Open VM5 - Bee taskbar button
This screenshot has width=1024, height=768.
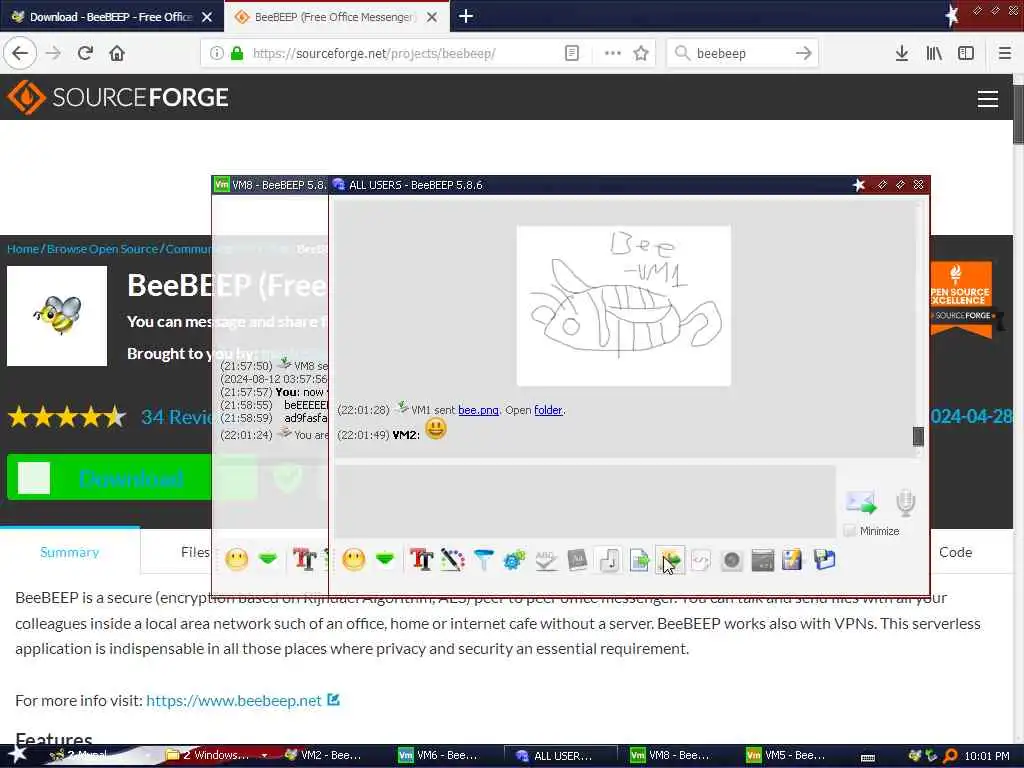click(x=787, y=755)
